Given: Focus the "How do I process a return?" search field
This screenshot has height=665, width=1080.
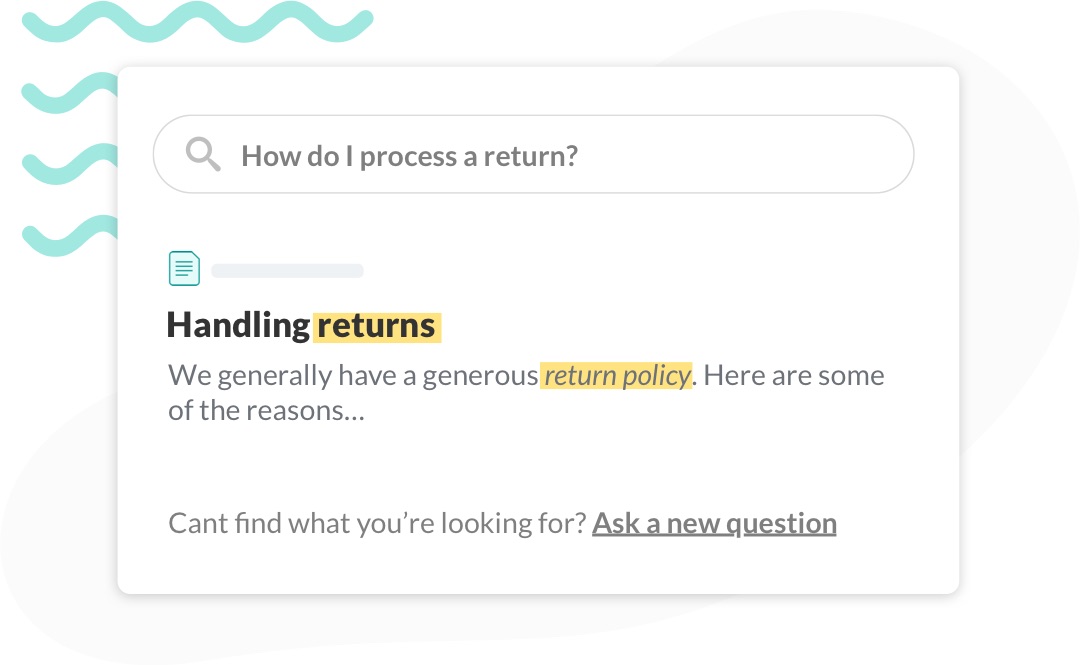Looking at the screenshot, I should [x=533, y=154].
